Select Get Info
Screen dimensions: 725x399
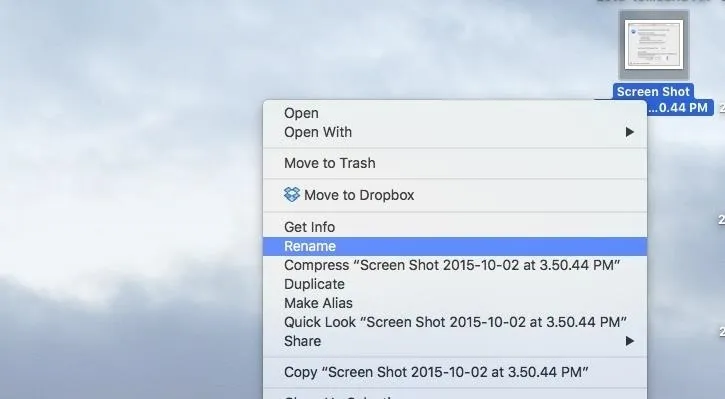tap(455, 227)
